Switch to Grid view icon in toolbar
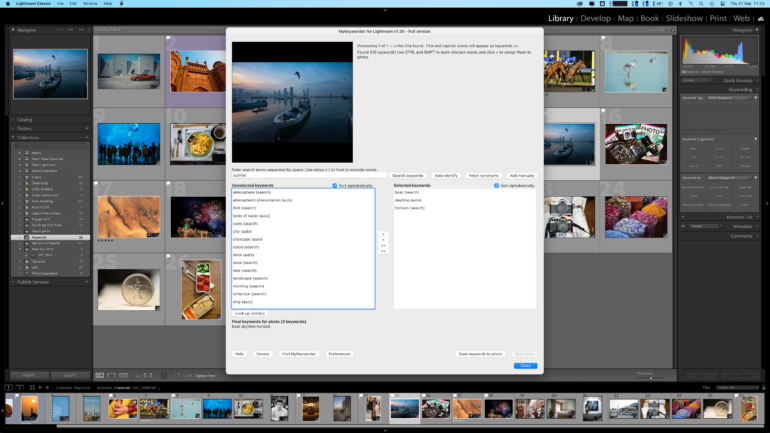Image resolution: width=770 pixels, height=433 pixels. click(x=100, y=376)
